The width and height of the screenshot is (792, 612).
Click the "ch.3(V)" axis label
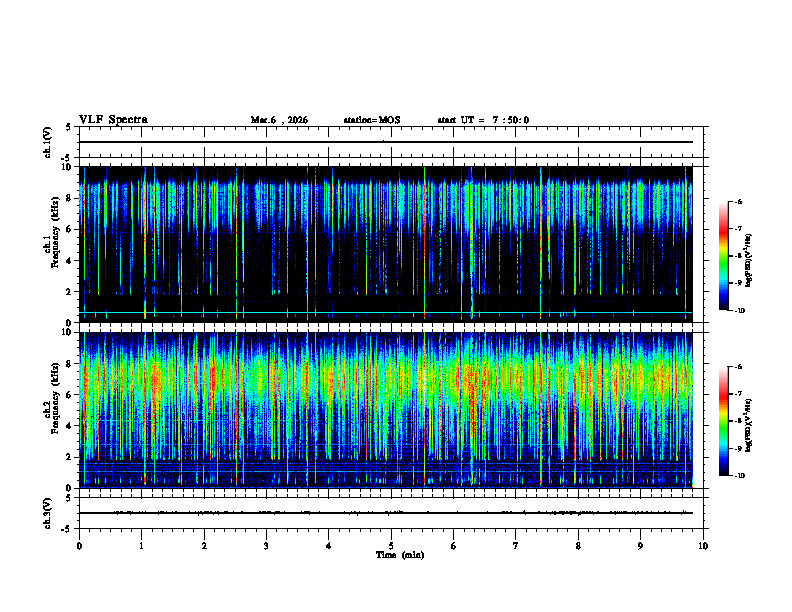click(x=48, y=513)
